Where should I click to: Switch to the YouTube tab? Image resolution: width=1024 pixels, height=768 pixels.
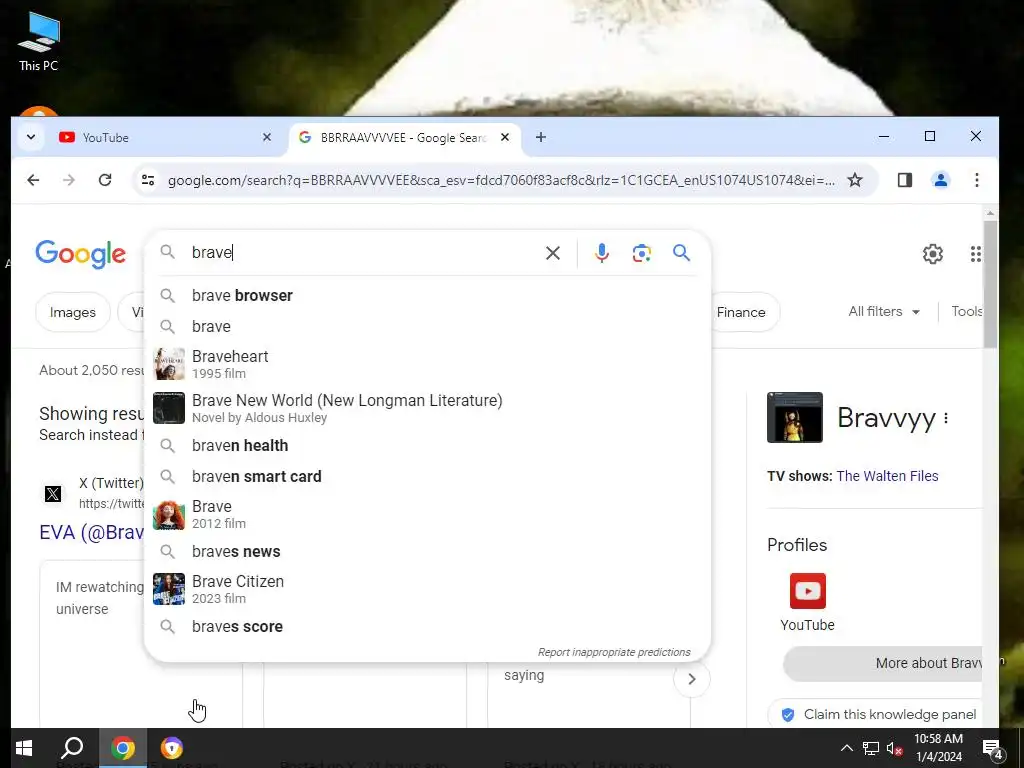coord(163,138)
